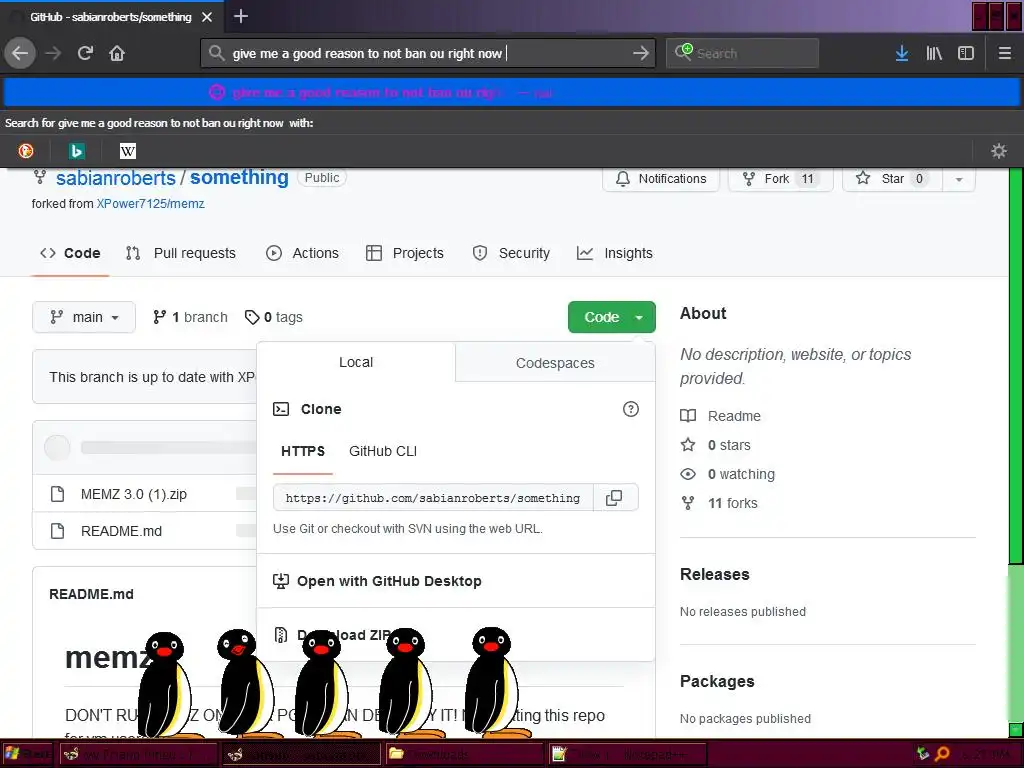Click the something repository name link
This screenshot has height=768, width=1024.
click(239, 178)
